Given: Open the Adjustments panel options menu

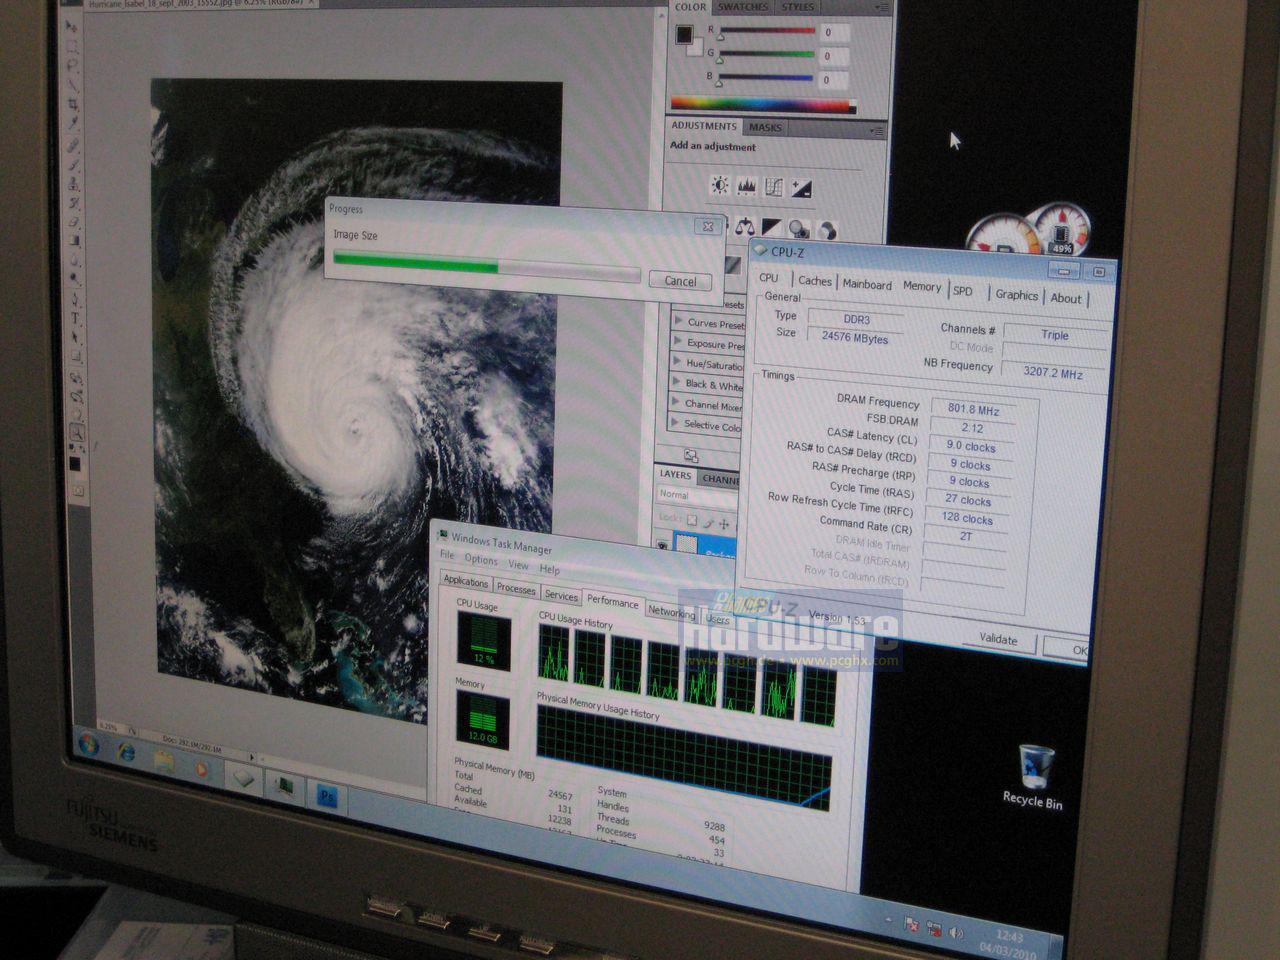Looking at the screenshot, I should [876, 131].
